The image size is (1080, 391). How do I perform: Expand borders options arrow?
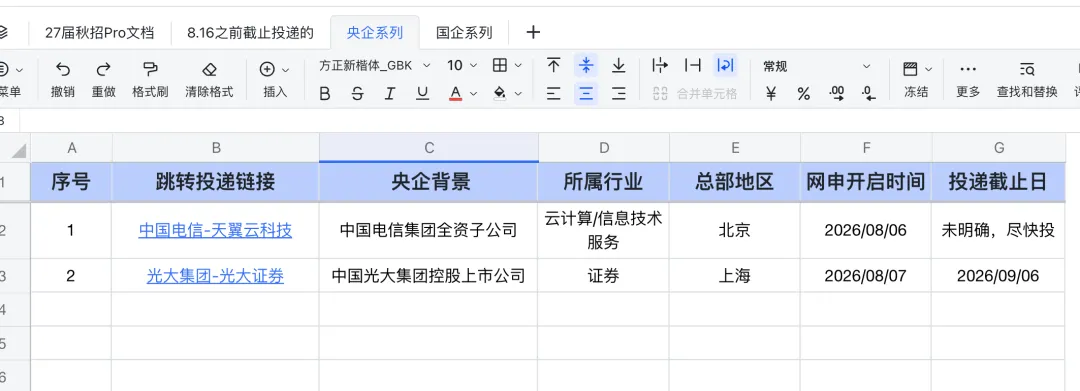pos(518,66)
